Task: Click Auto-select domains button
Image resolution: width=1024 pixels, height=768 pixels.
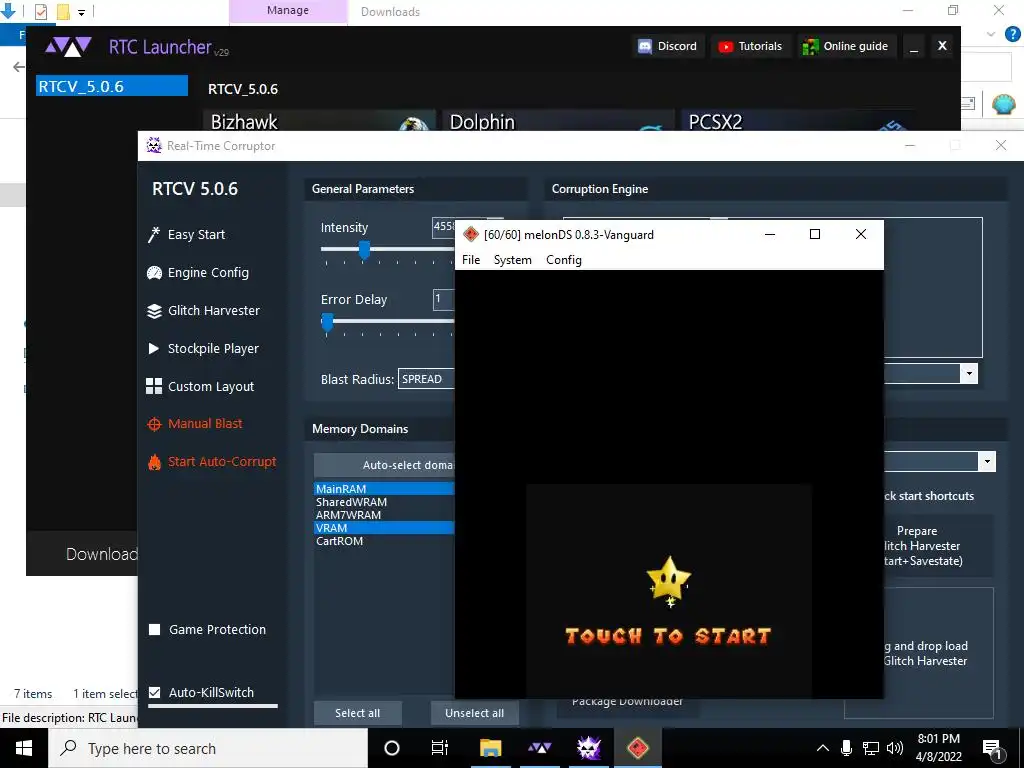Action: pyautogui.click(x=385, y=465)
